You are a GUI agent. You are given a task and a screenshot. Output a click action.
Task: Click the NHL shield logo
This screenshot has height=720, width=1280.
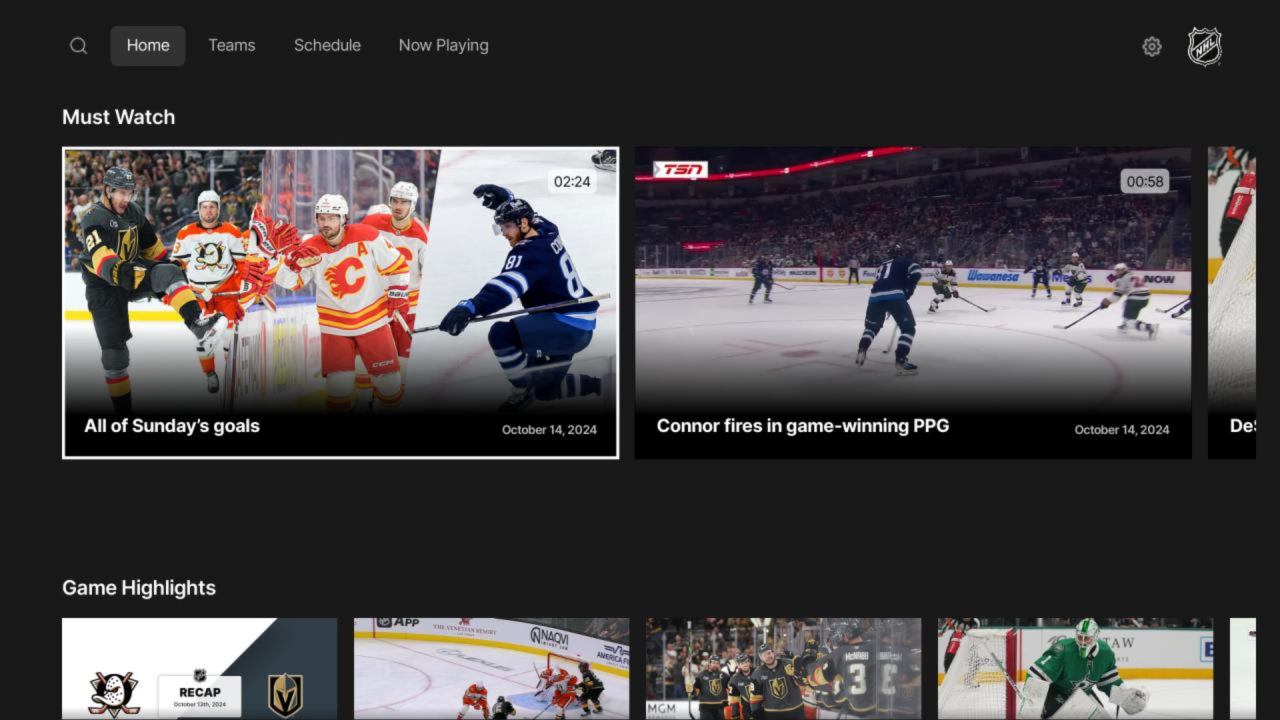pos(1204,45)
